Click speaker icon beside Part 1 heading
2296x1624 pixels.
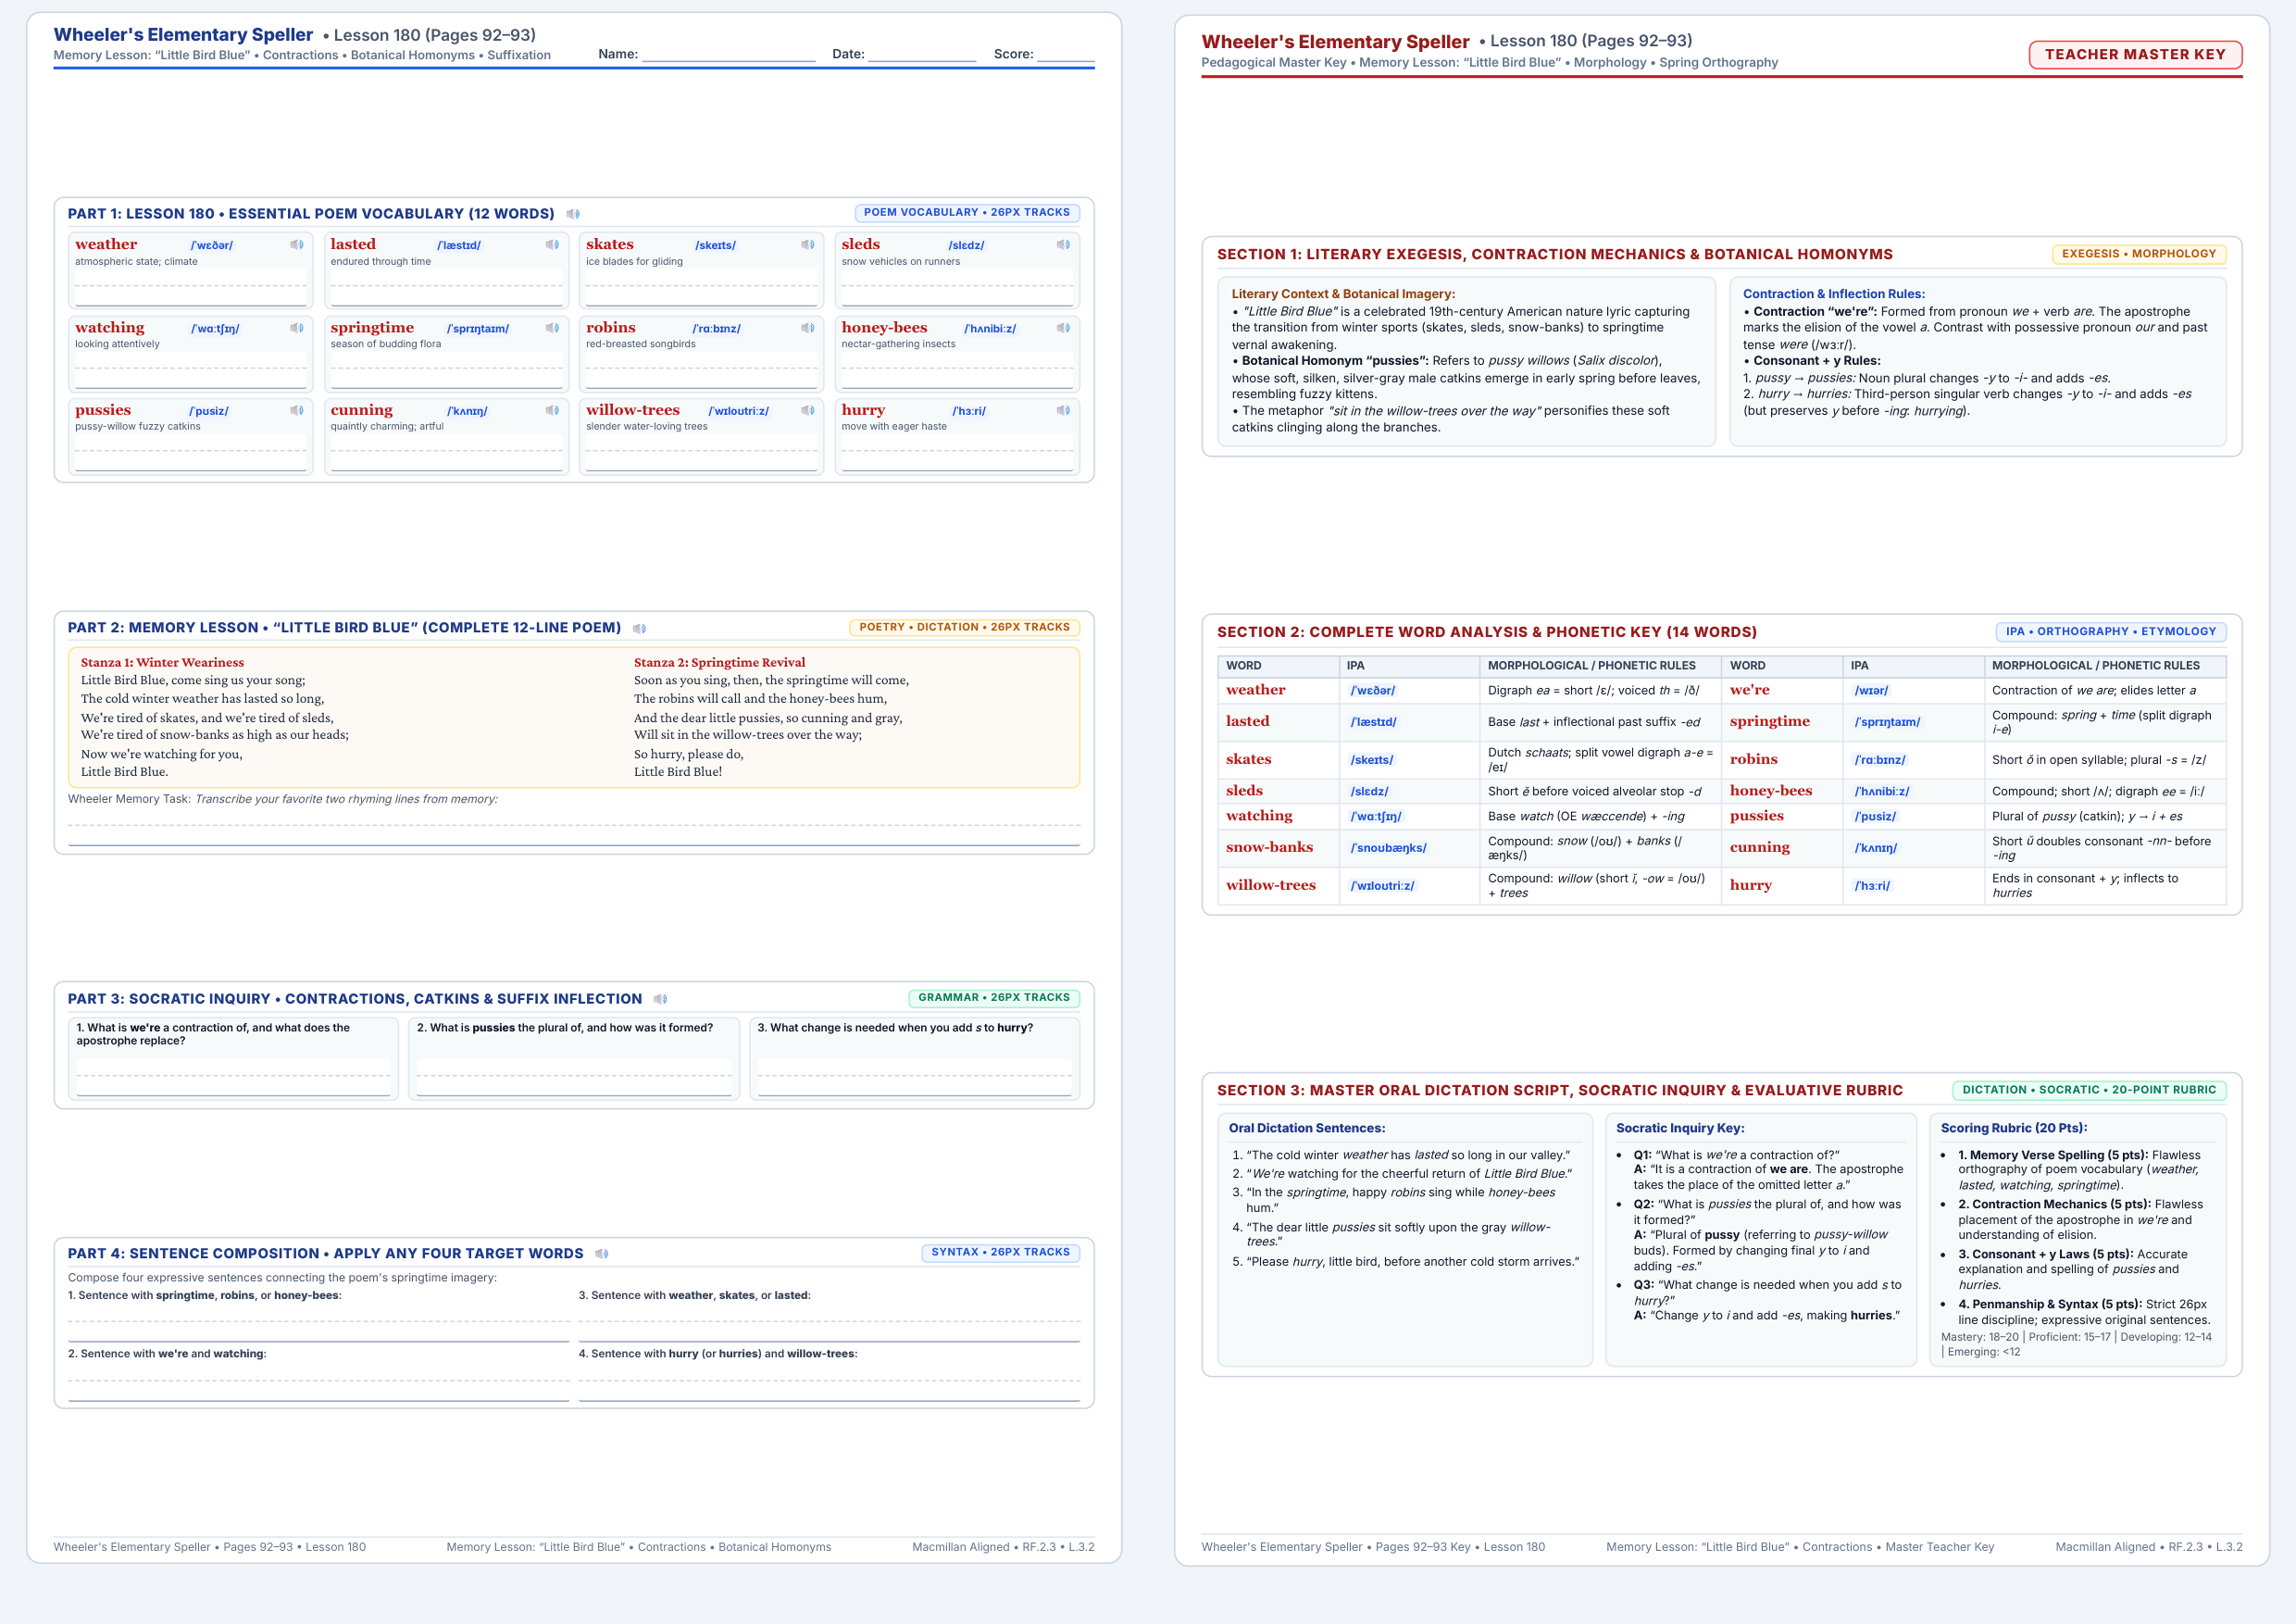[573, 214]
